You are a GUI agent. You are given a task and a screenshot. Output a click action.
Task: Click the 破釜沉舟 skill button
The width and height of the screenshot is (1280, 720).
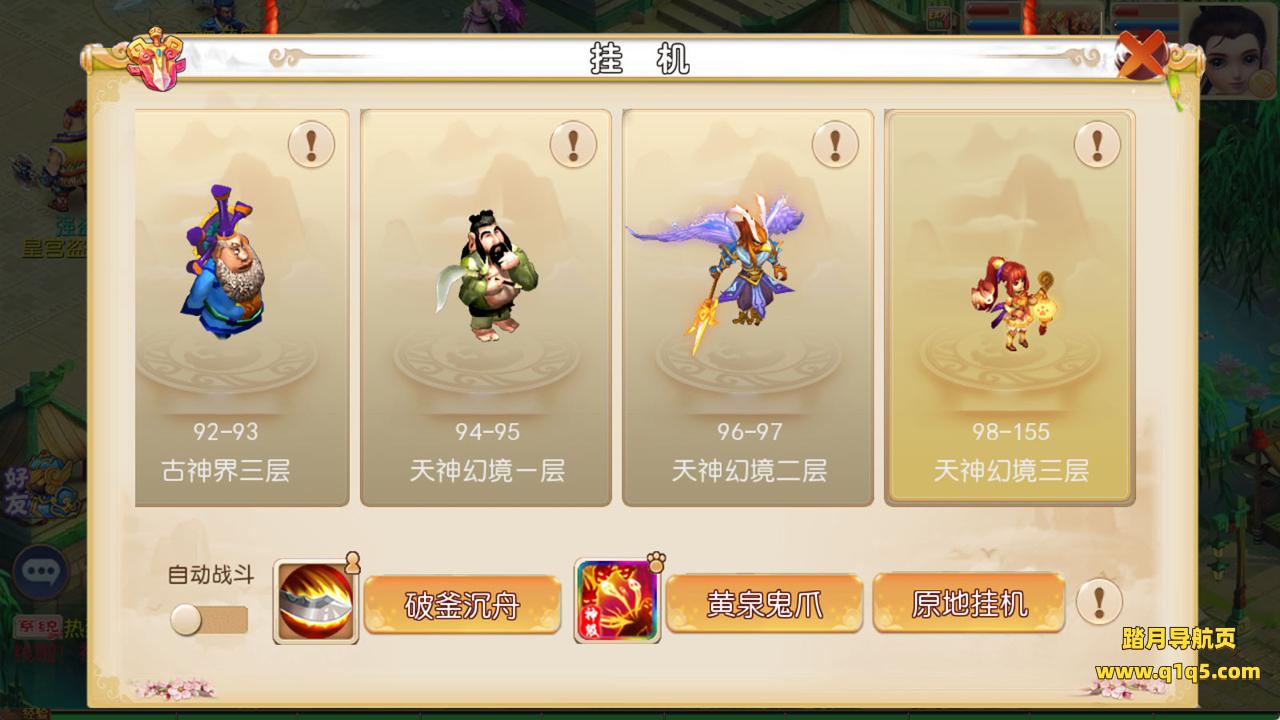pyautogui.click(x=462, y=604)
